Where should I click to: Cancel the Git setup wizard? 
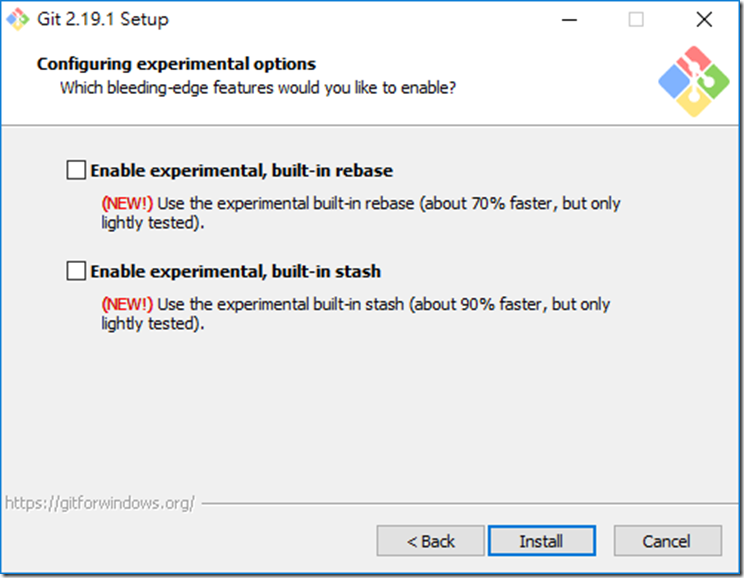point(668,541)
